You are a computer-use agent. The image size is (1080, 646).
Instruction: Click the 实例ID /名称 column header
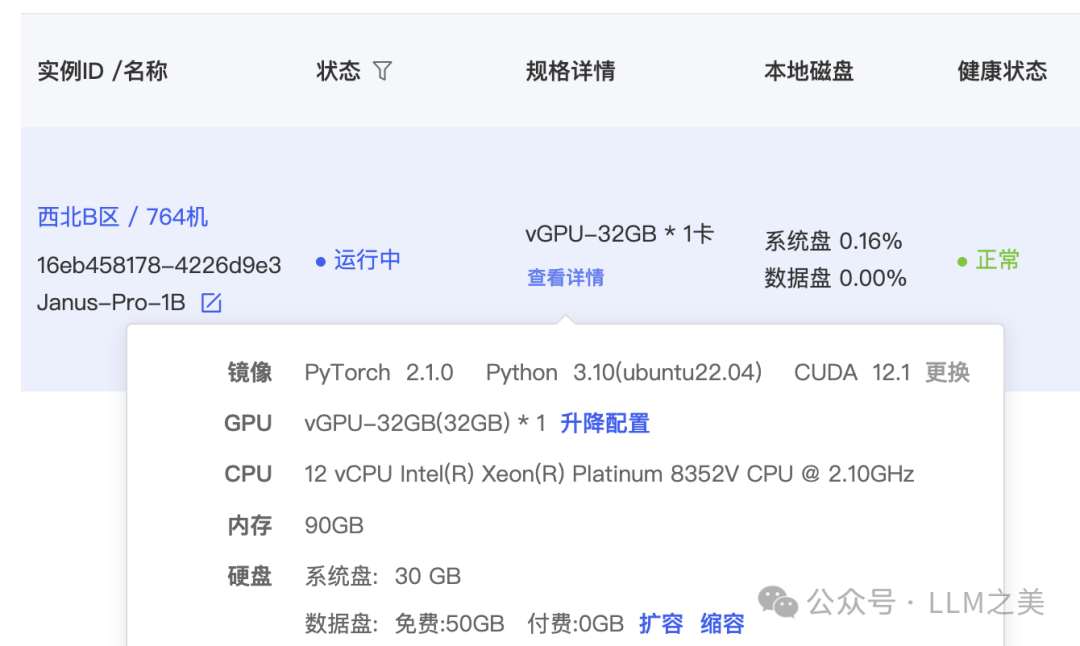click(x=102, y=71)
